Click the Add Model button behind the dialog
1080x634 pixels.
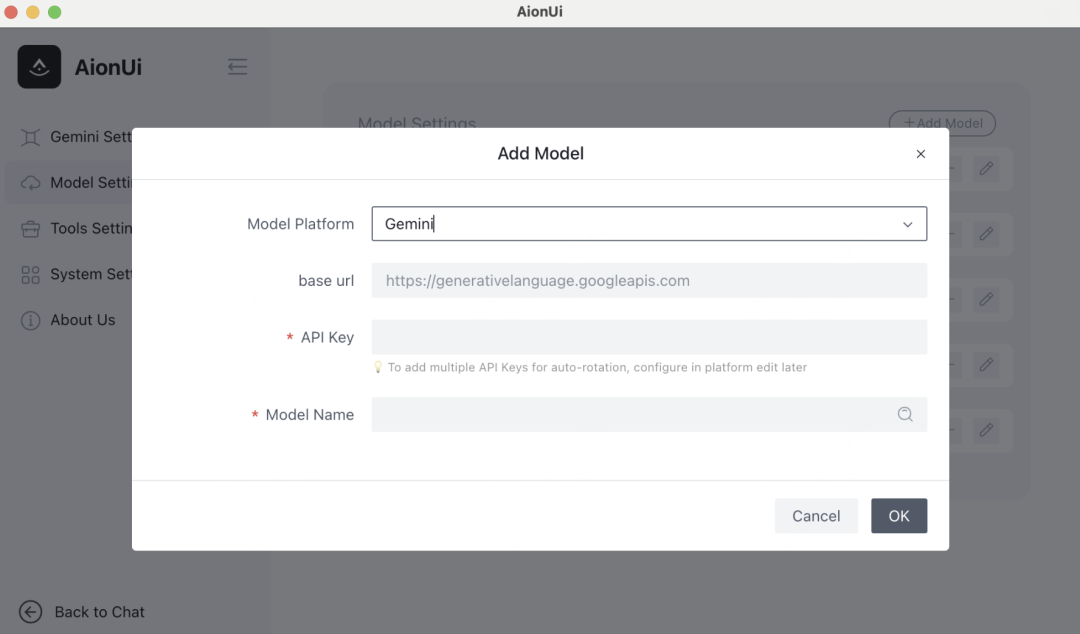coord(942,123)
